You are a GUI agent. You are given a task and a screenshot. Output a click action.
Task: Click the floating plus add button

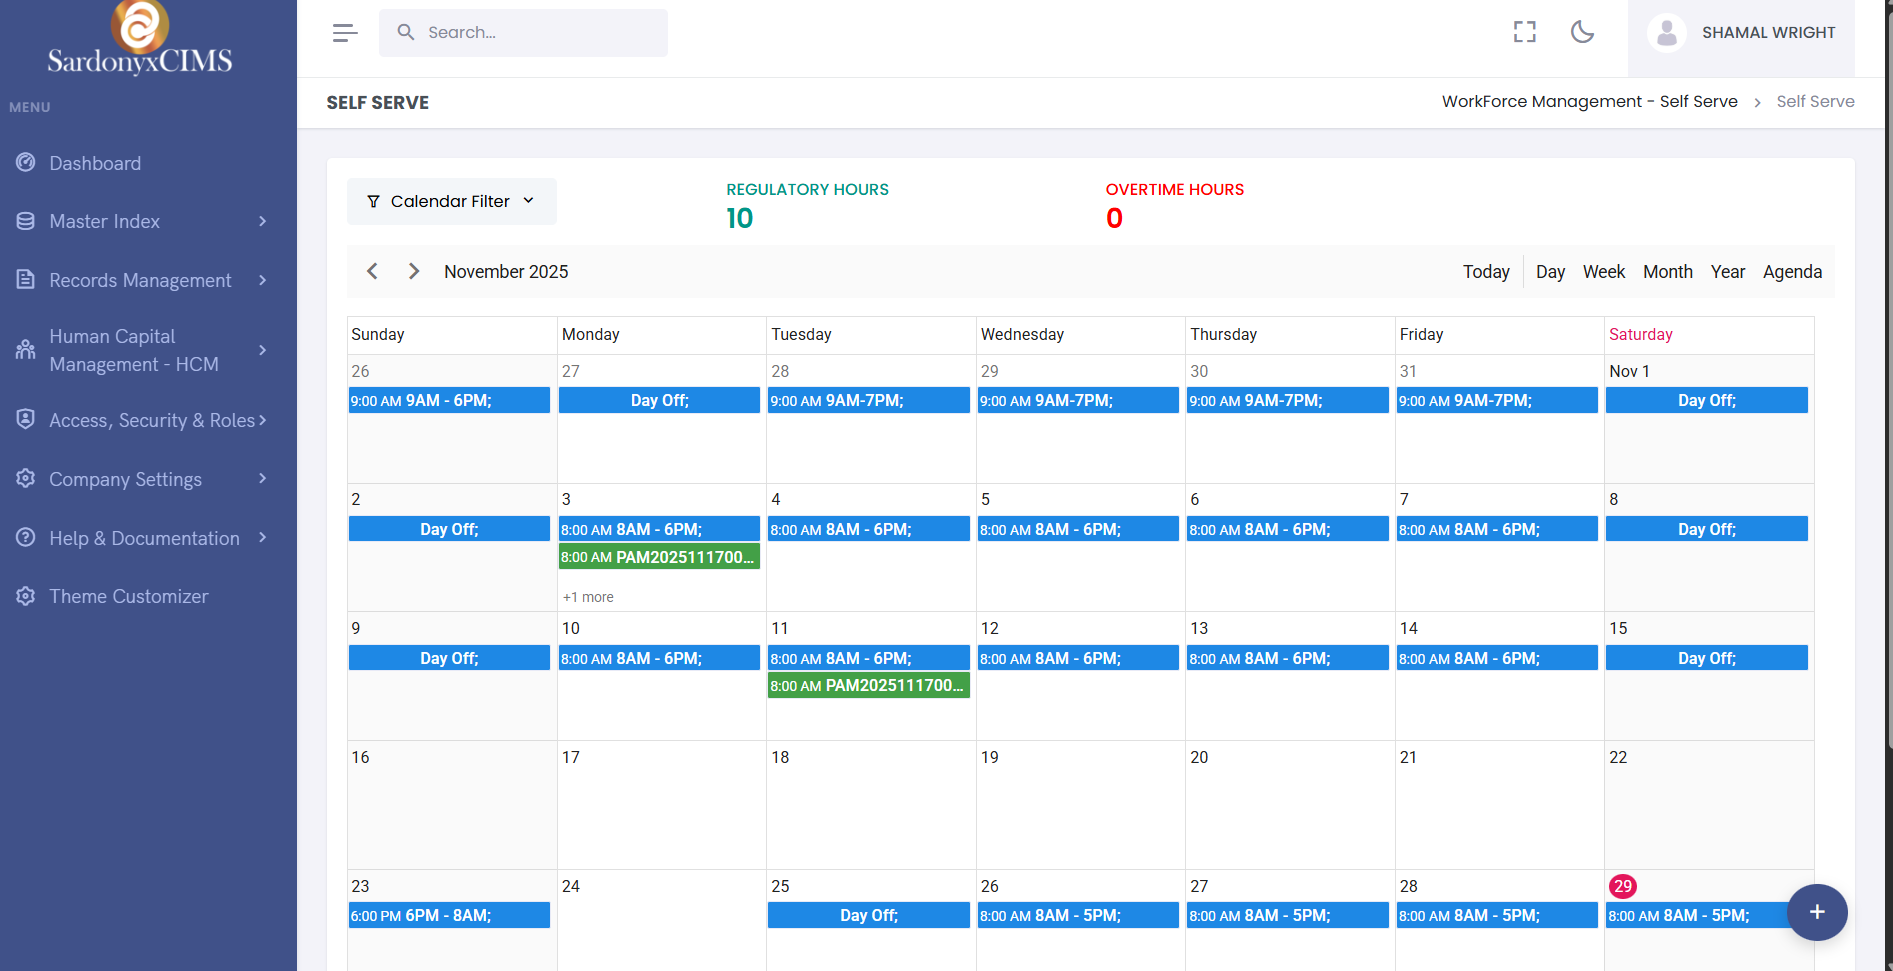[1816, 911]
